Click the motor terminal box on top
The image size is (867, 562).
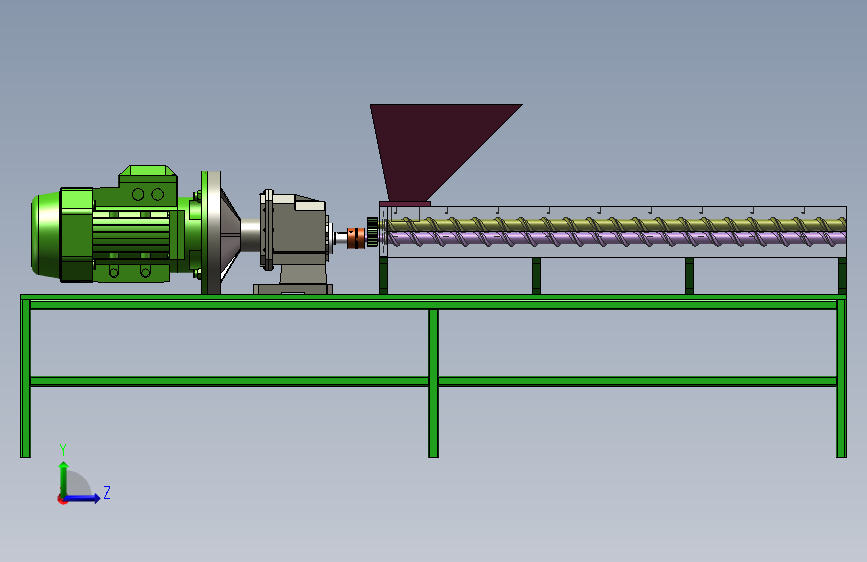[148, 186]
